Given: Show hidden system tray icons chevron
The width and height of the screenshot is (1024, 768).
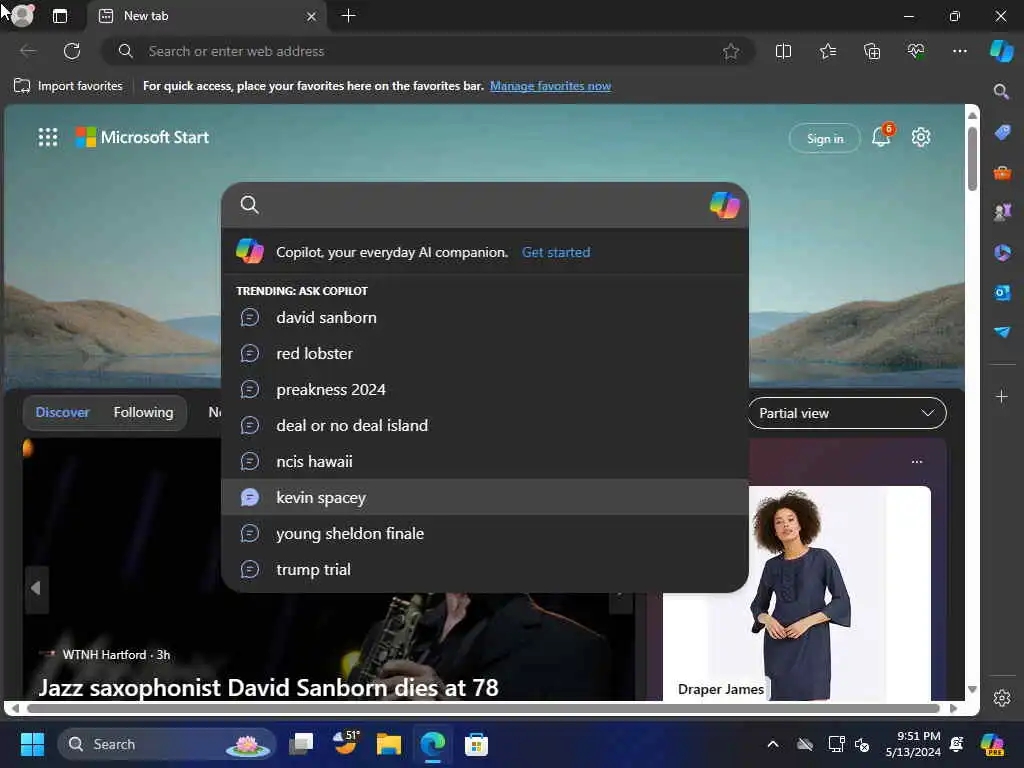Looking at the screenshot, I should 773,744.
